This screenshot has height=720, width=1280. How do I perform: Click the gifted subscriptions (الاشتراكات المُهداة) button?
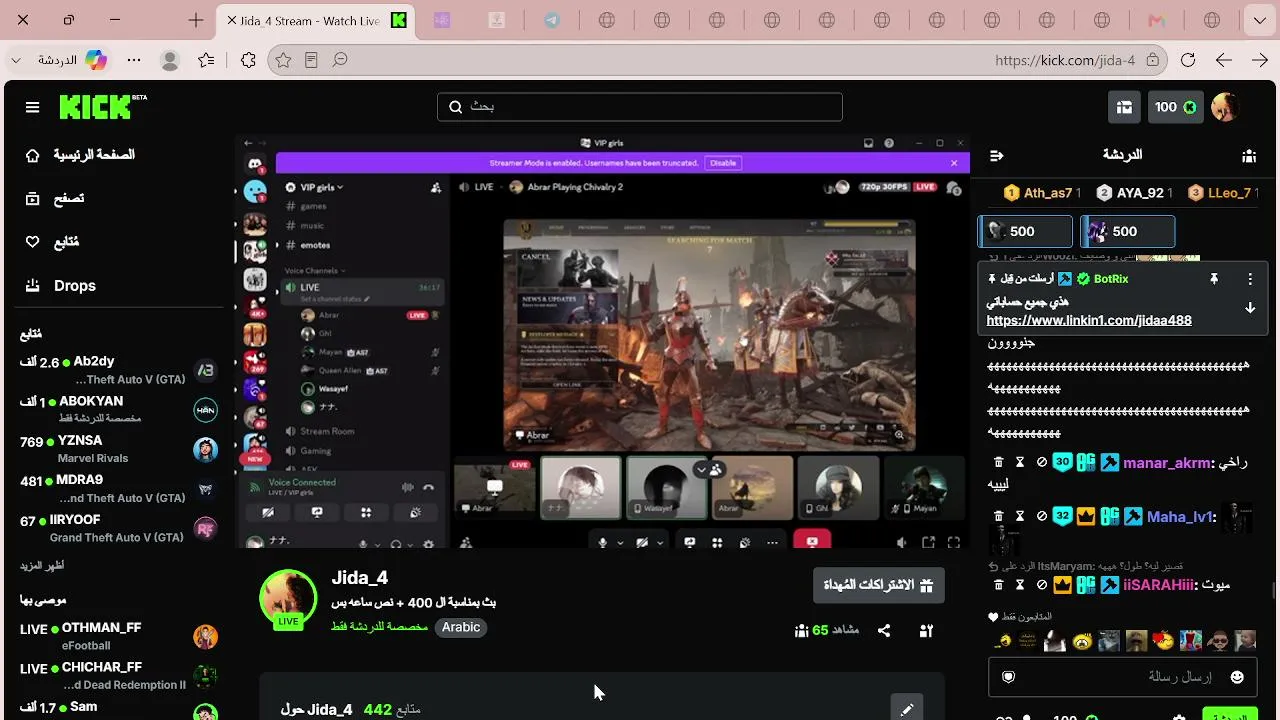[x=878, y=585]
